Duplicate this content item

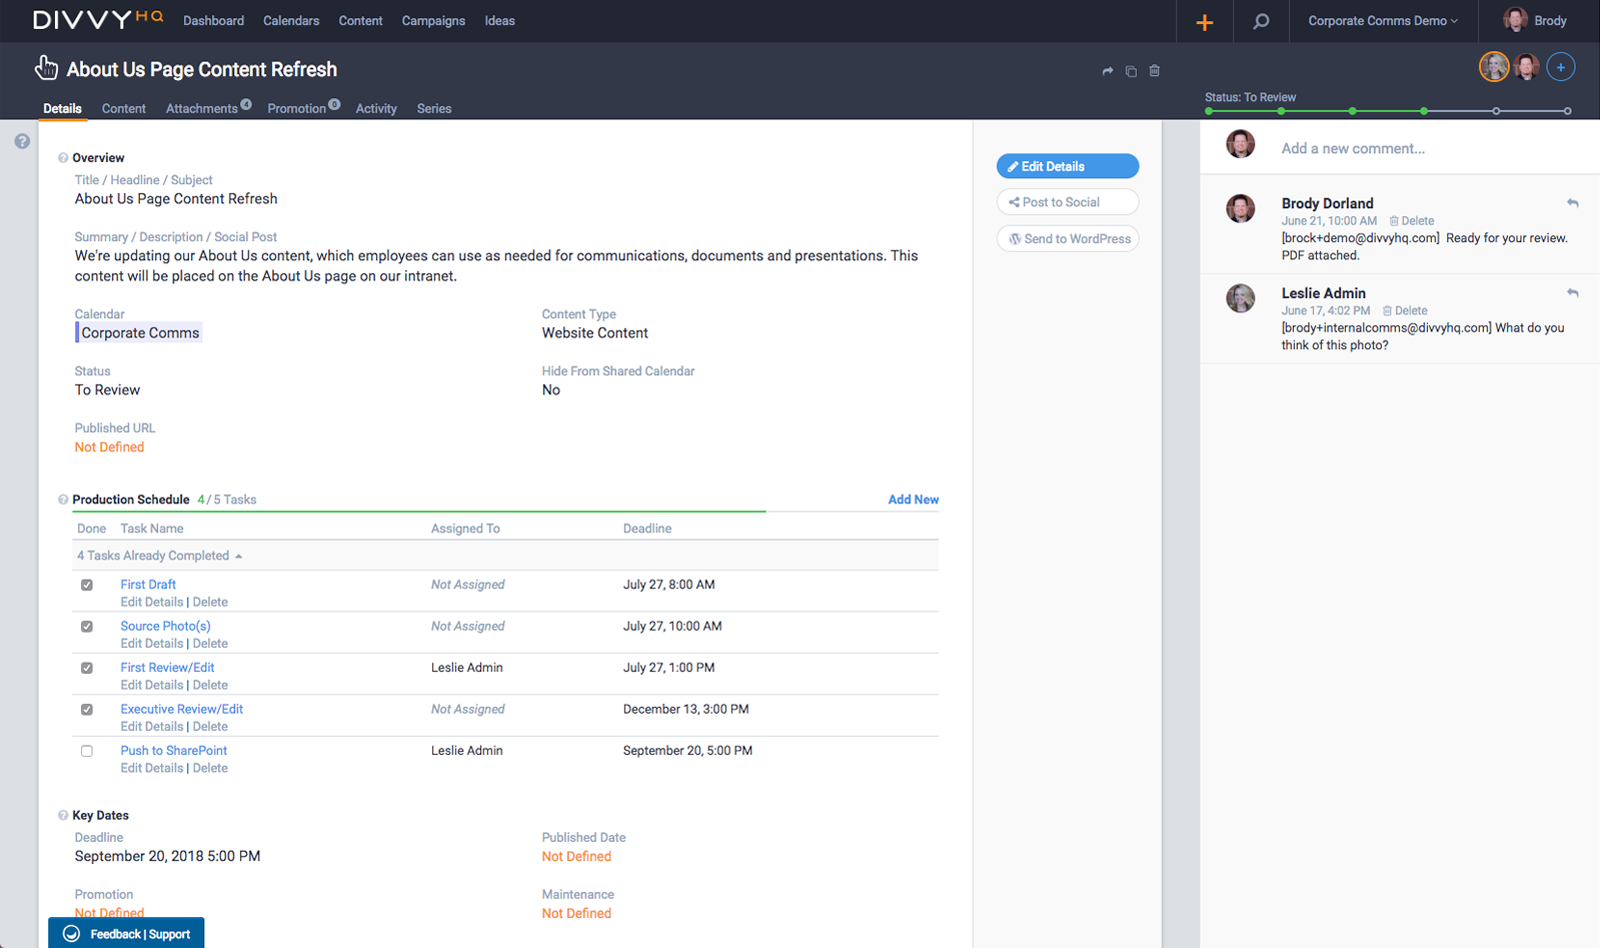(x=1131, y=70)
